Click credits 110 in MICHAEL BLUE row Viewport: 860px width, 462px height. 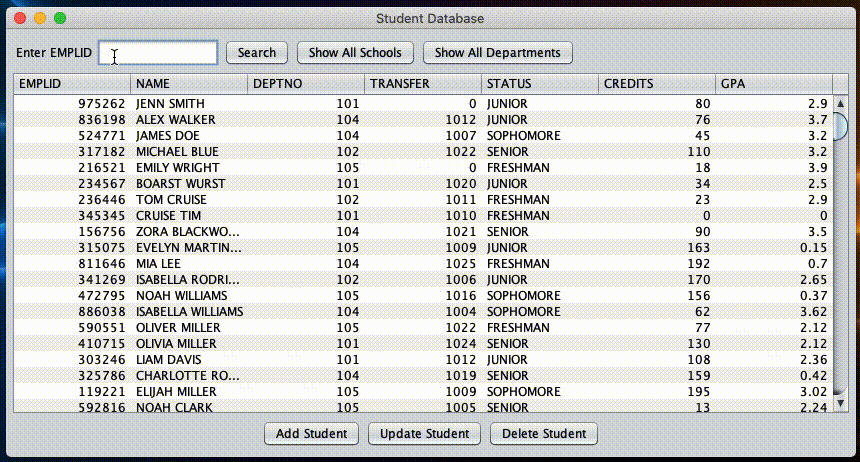pos(657,151)
